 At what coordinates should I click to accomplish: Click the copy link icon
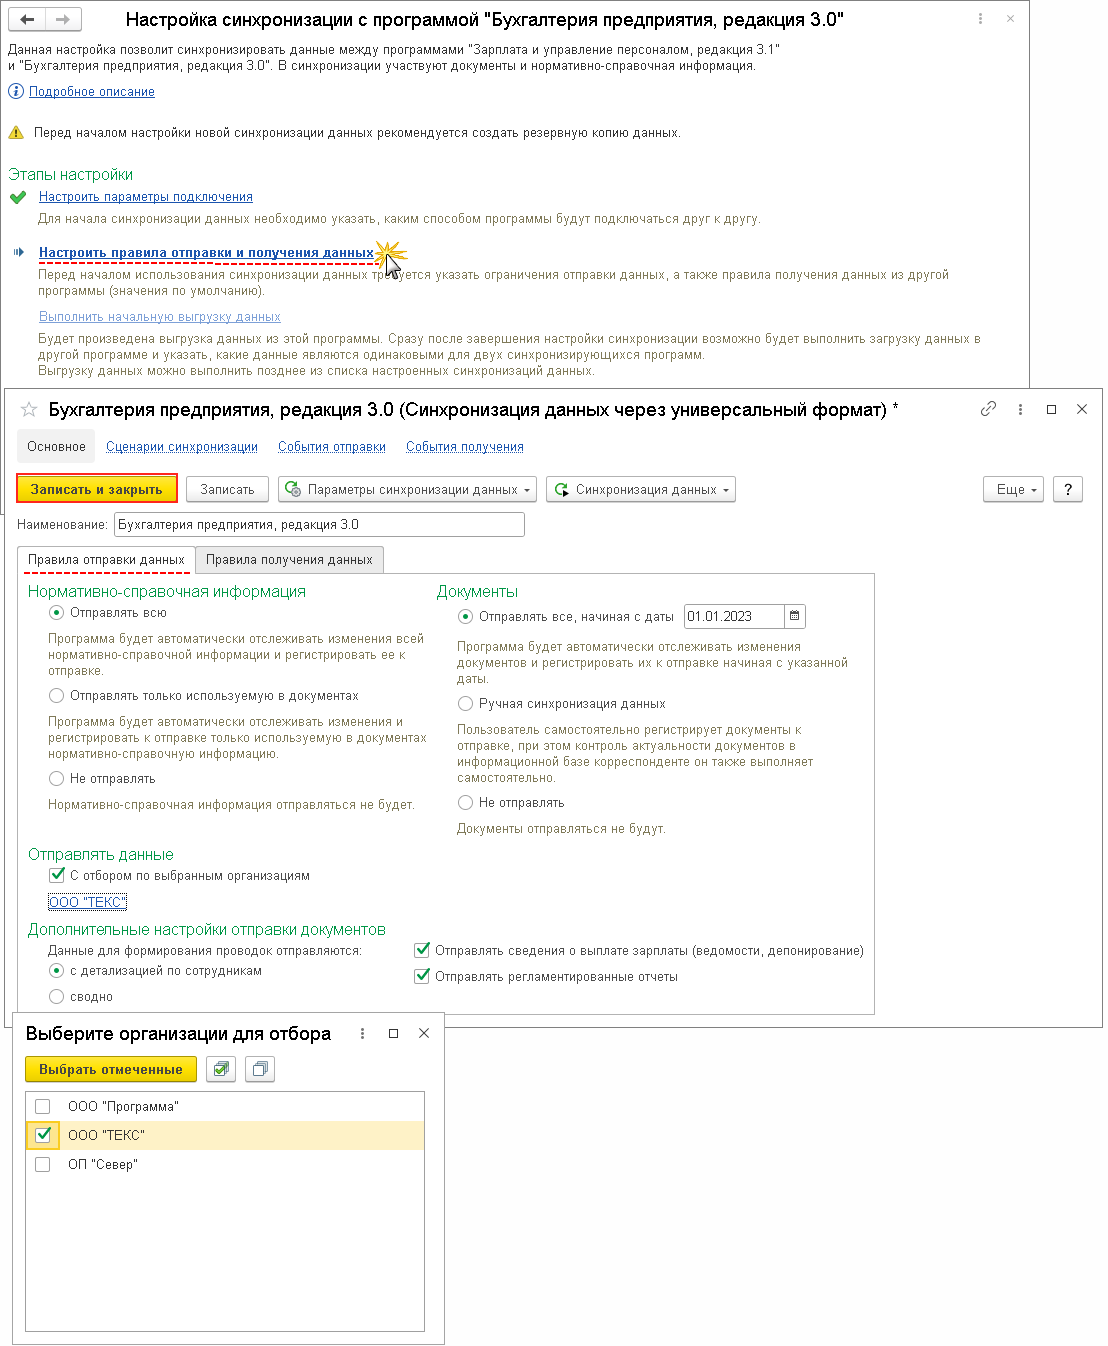(x=988, y=409)
